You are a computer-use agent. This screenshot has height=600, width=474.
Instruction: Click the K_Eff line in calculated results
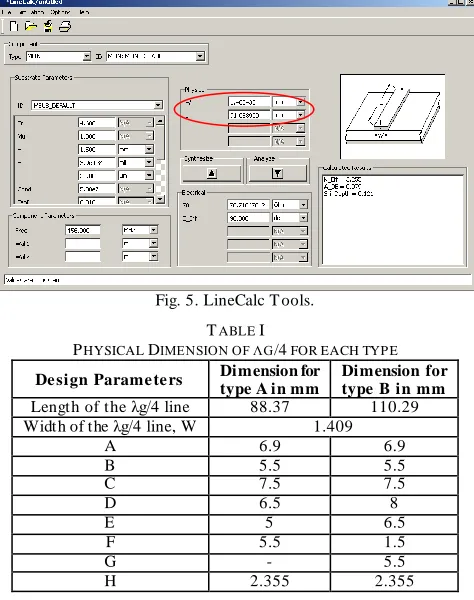(x=342, y=179)
